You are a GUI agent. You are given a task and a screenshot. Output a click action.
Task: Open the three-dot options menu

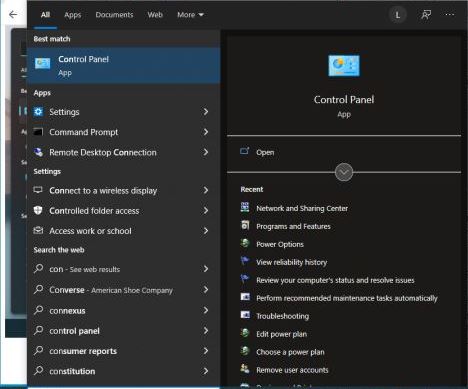click(450, 14)
